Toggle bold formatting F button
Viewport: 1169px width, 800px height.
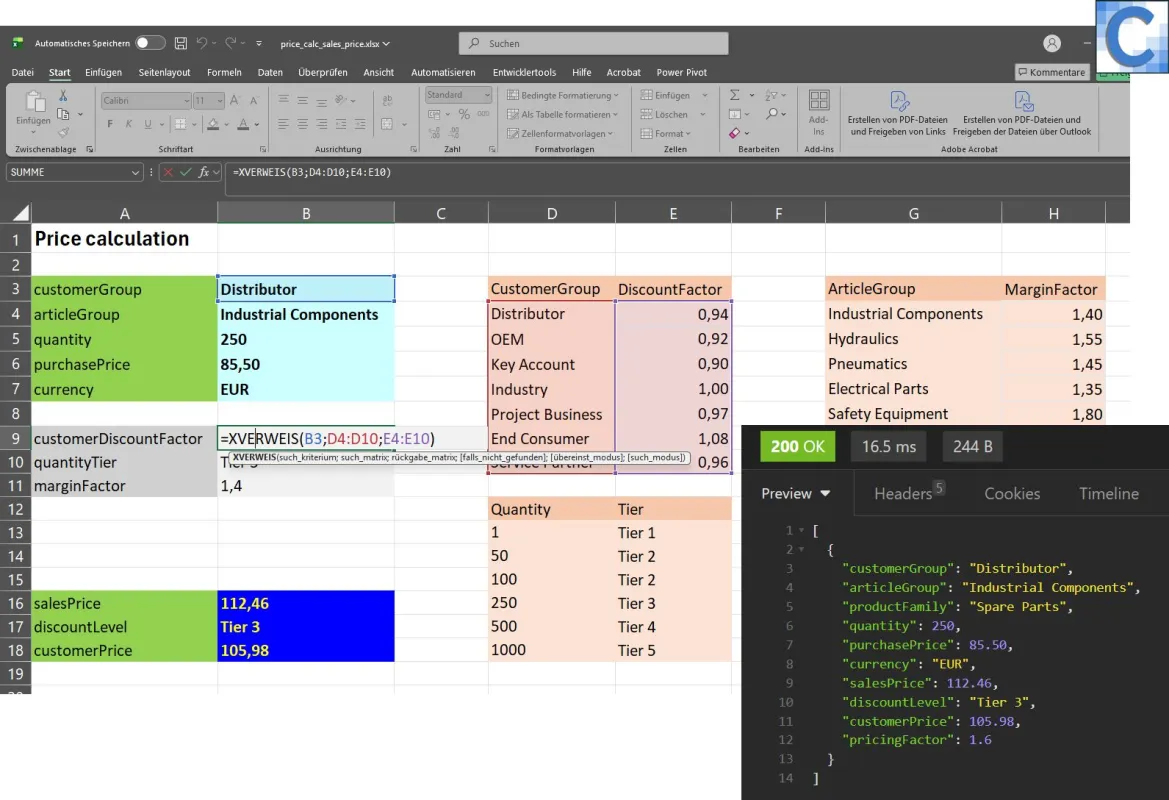click(x=110, y=124)
